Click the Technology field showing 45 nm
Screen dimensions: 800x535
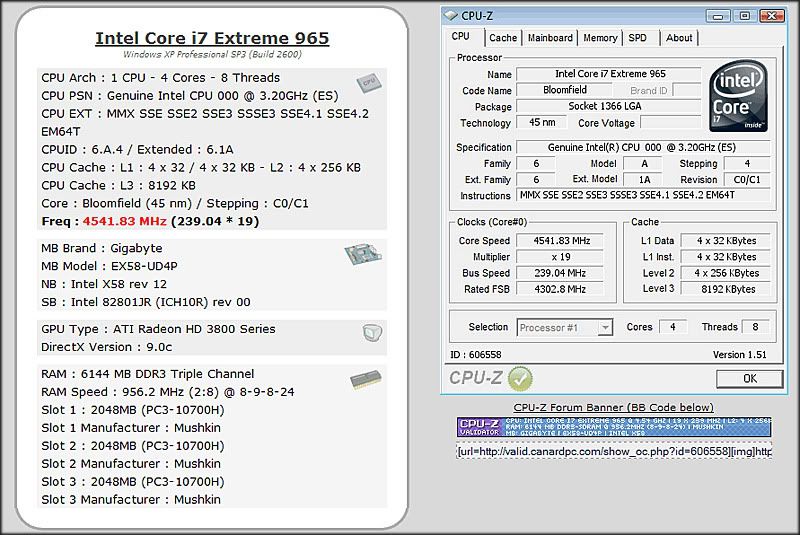tap(542, 122)
